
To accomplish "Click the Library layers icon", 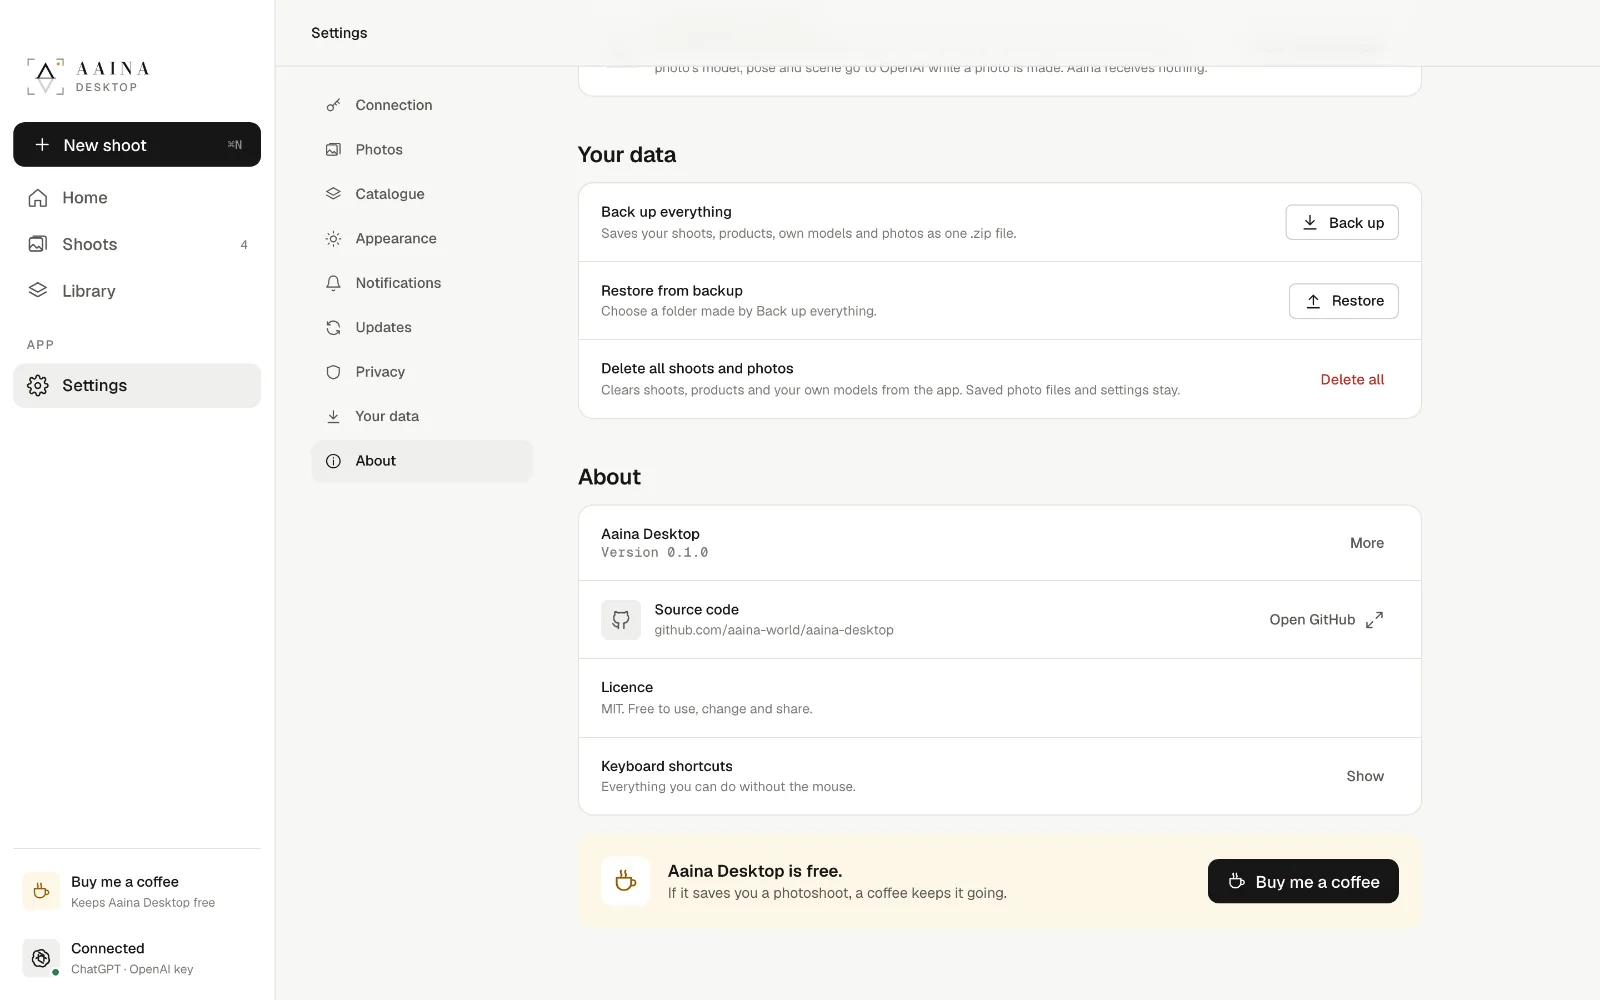I will [38, 291].
